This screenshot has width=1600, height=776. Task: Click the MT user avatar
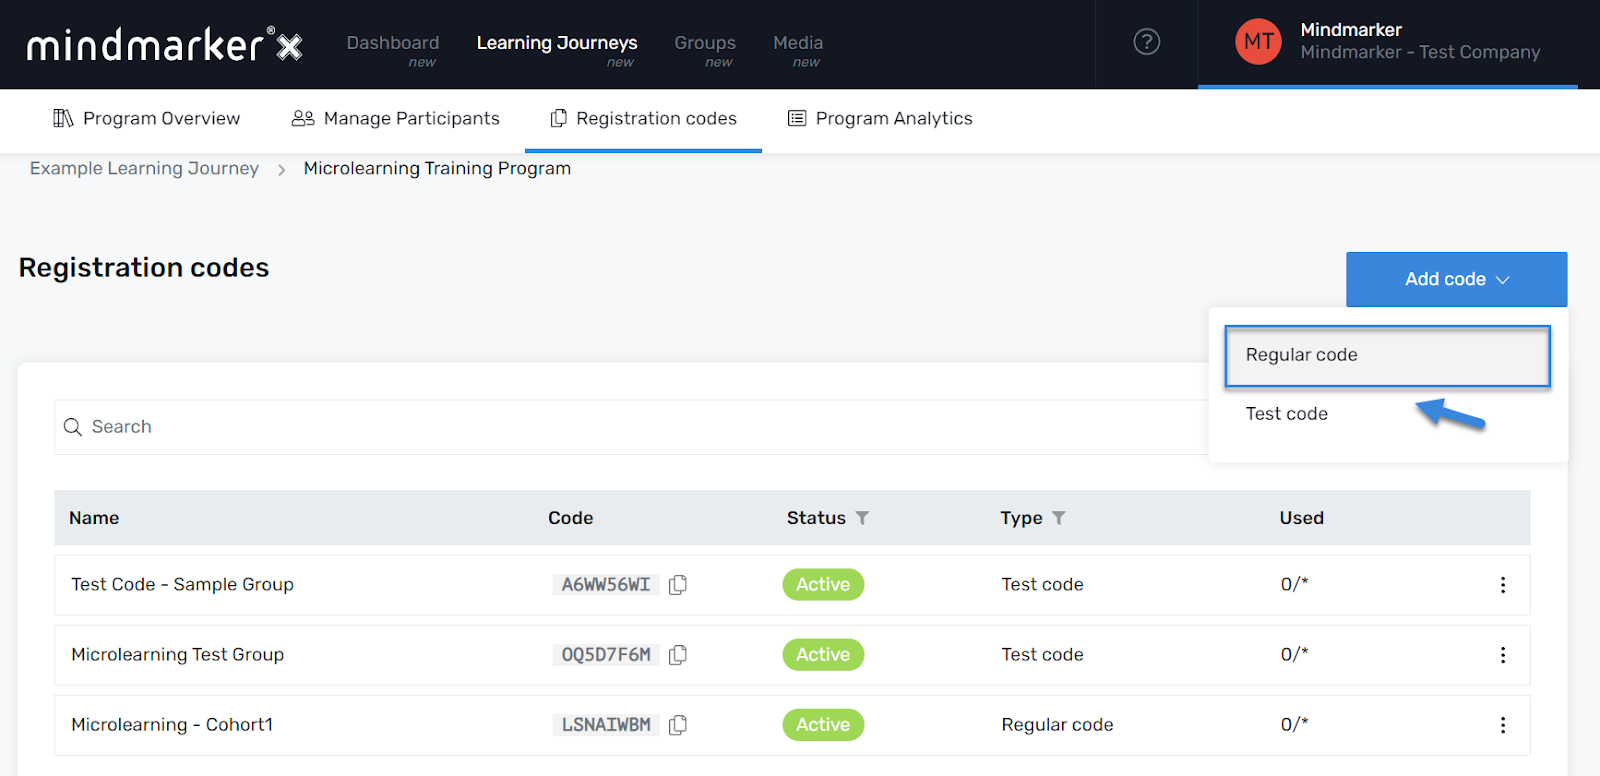(1258, 42)
